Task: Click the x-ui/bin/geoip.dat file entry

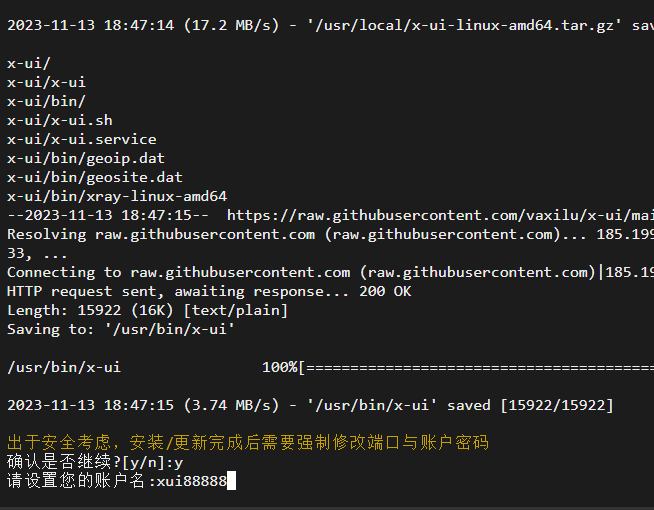Action: pos(86,158)
